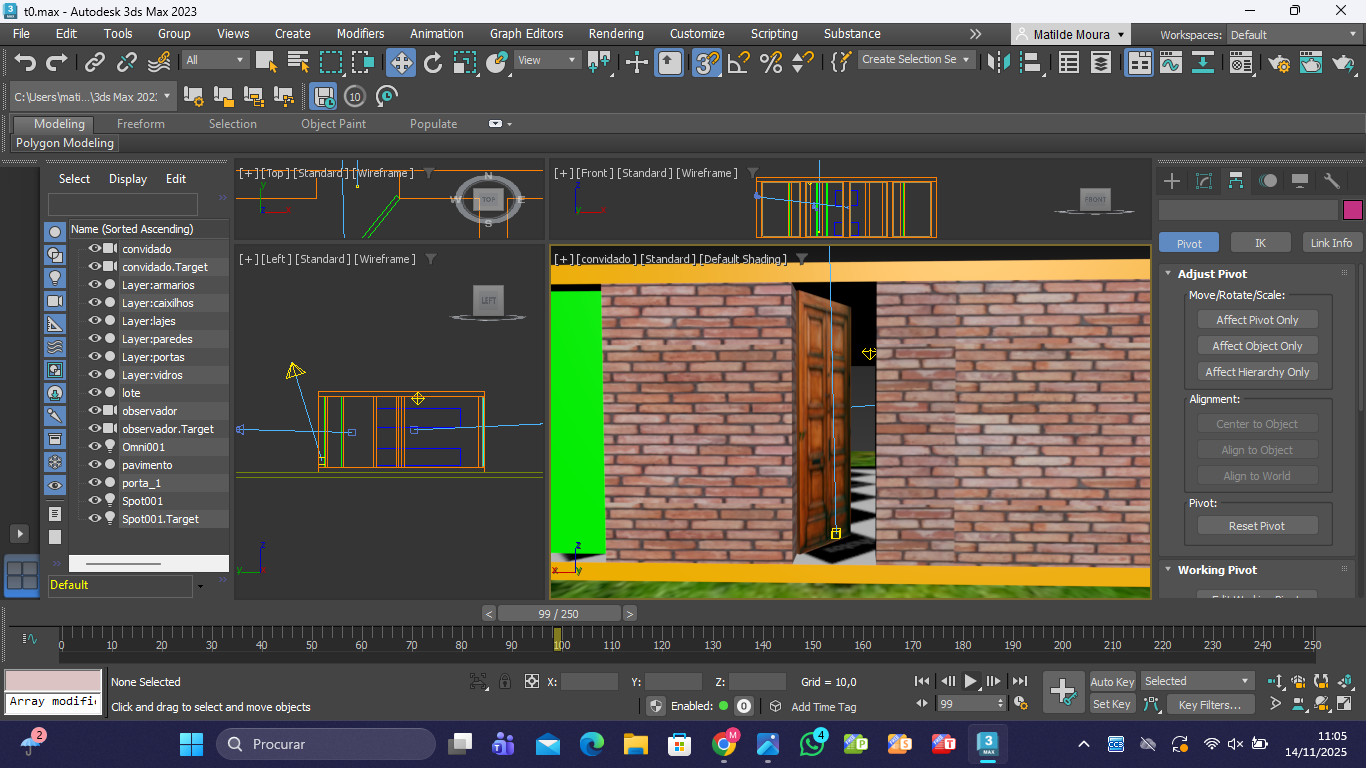Hide the pavimento object with eye icon
This screenshot has width=1366, height=768.
pyautogui.click(x=95, y=465)
